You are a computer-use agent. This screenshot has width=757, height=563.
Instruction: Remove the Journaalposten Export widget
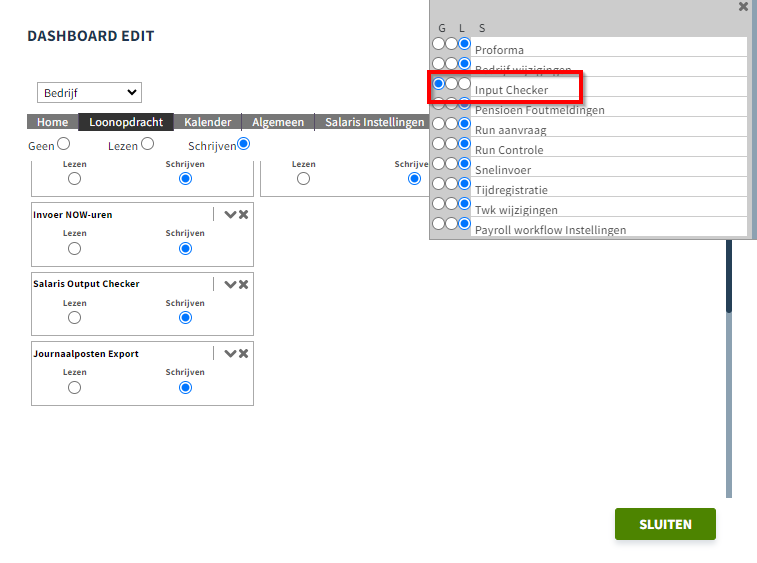[243, 353]
